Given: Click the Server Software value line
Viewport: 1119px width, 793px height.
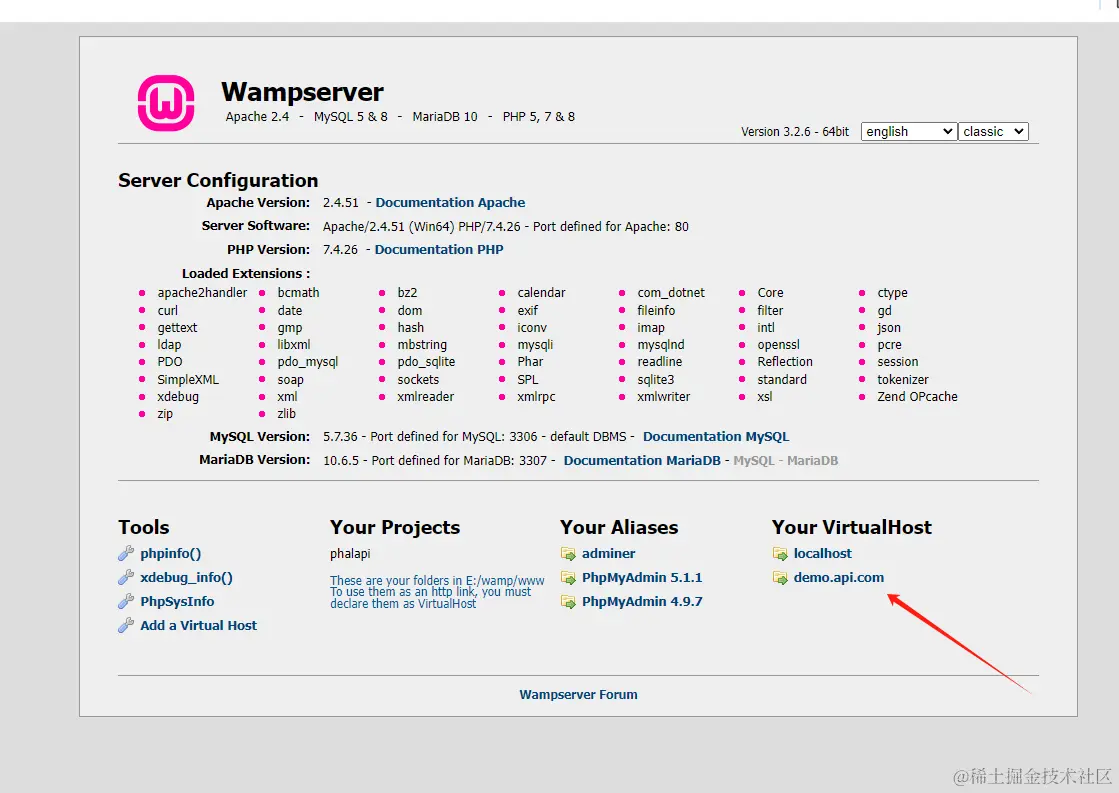Looking at the screenshot, I should point(505,227).
